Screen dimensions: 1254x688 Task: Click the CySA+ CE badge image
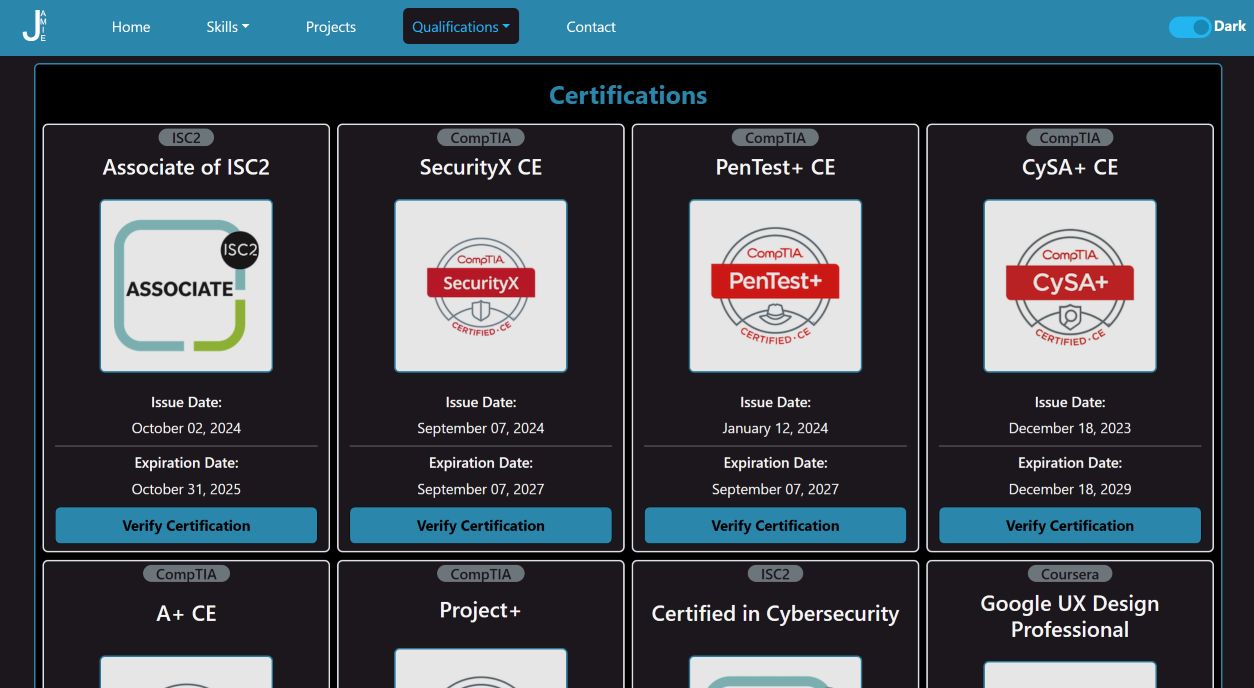point(1069,285)
